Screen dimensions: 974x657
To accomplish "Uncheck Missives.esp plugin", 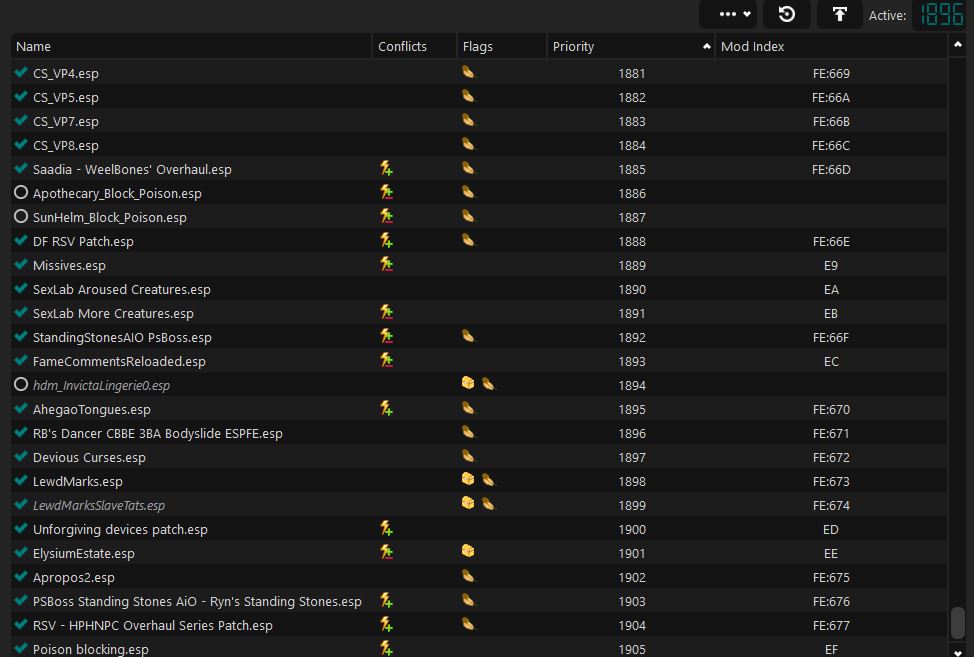I will coord(20,265).
